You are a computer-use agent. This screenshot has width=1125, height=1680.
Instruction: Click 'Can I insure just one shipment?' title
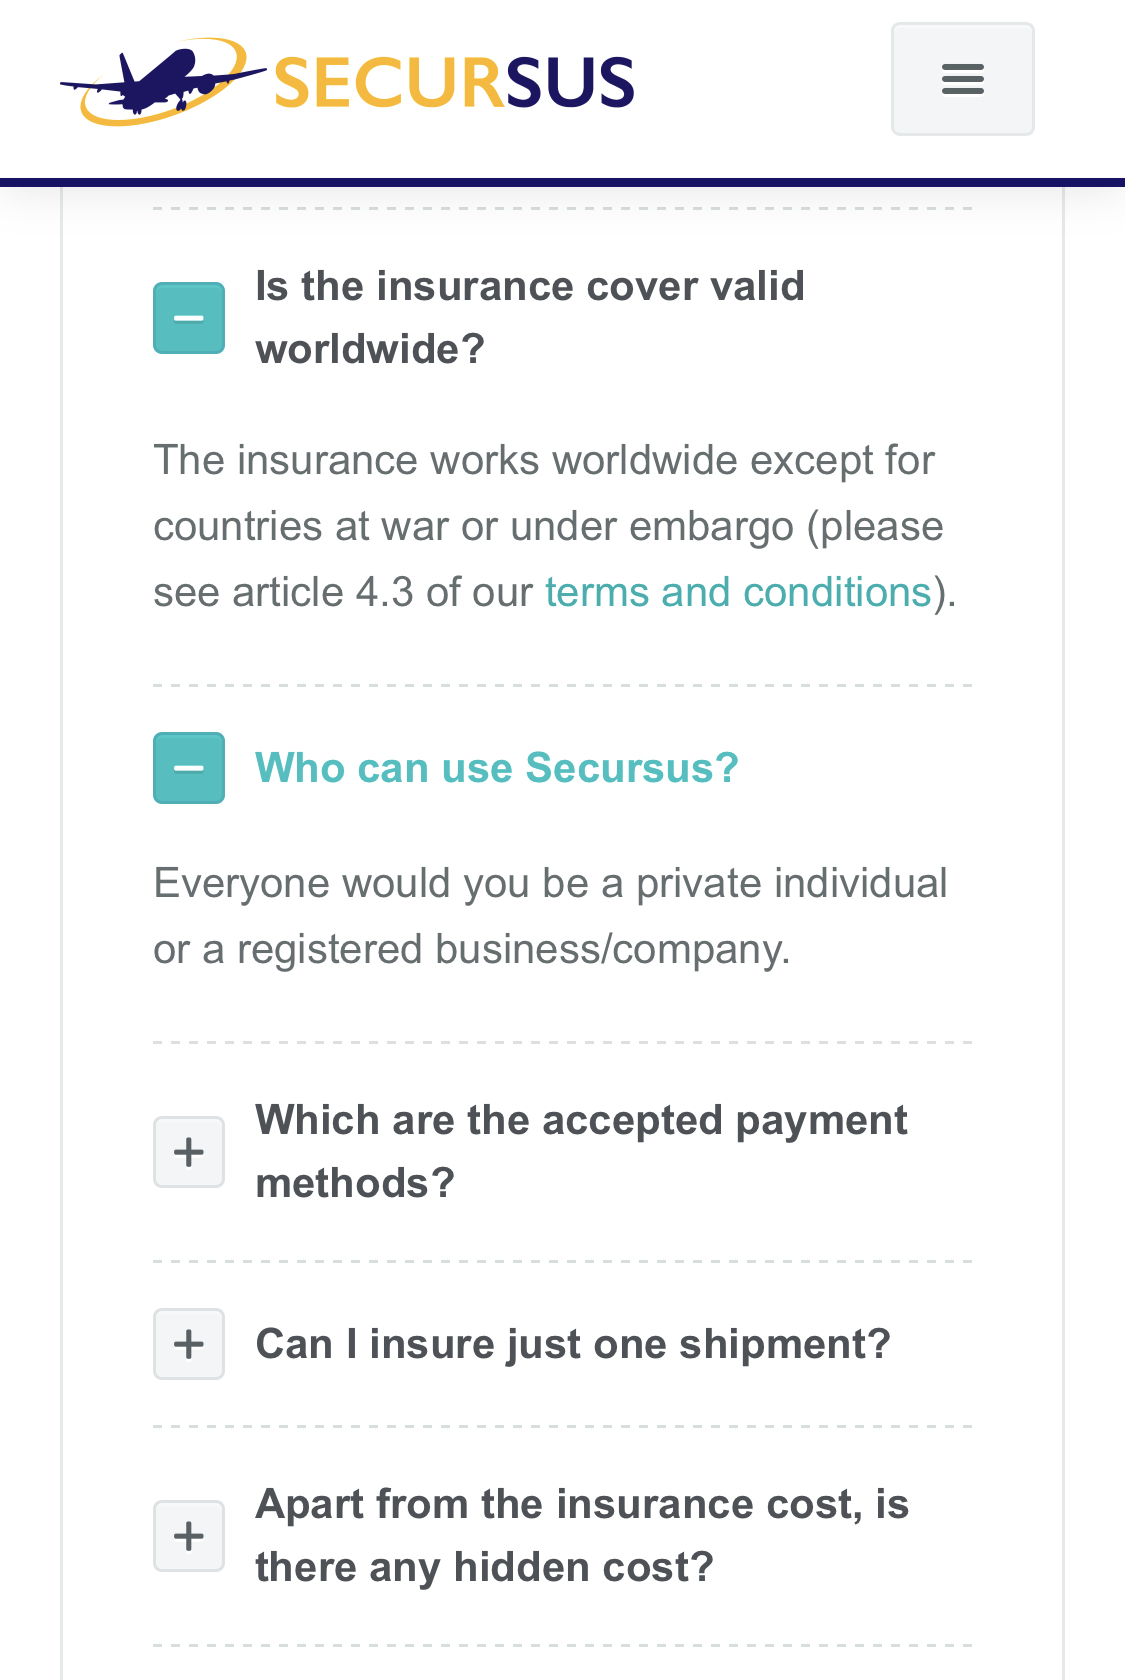point(572,1344)
